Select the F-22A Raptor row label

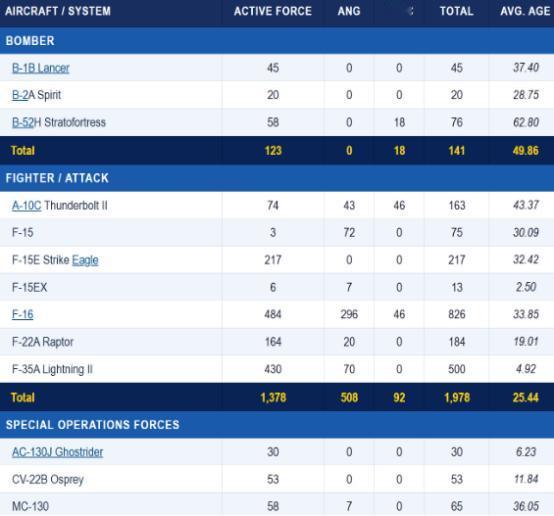43,342
